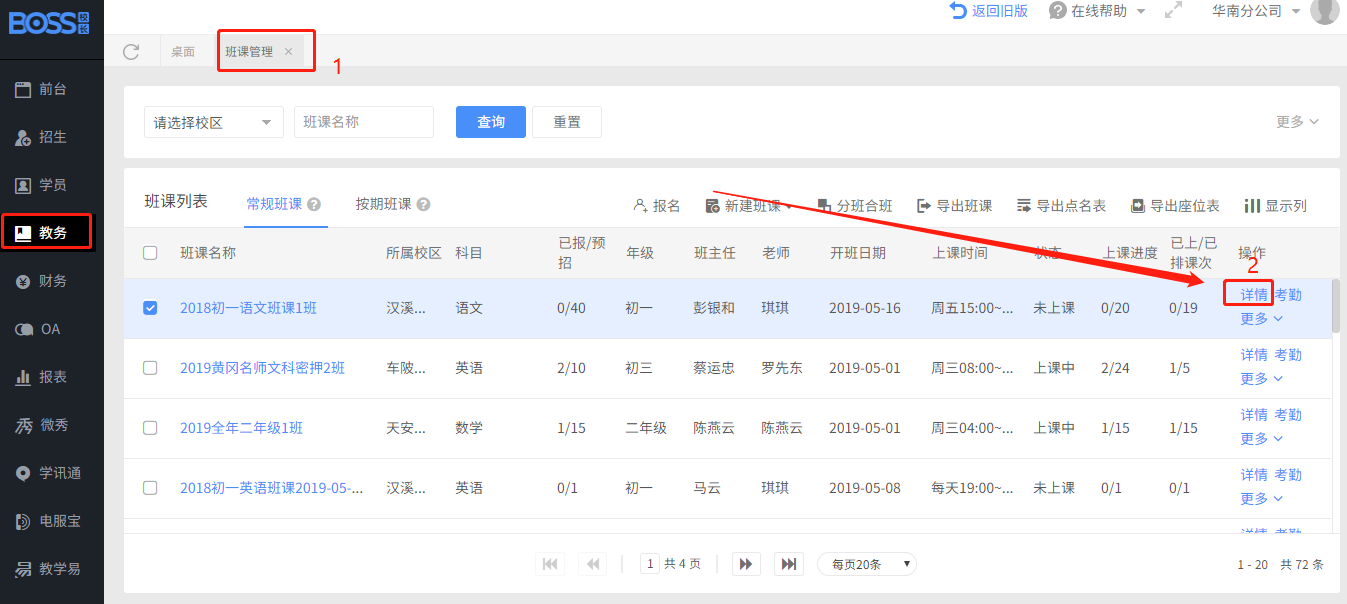Click 返回旧版 link
Screen dimensions: 1347x604
(x=989, y=11)
